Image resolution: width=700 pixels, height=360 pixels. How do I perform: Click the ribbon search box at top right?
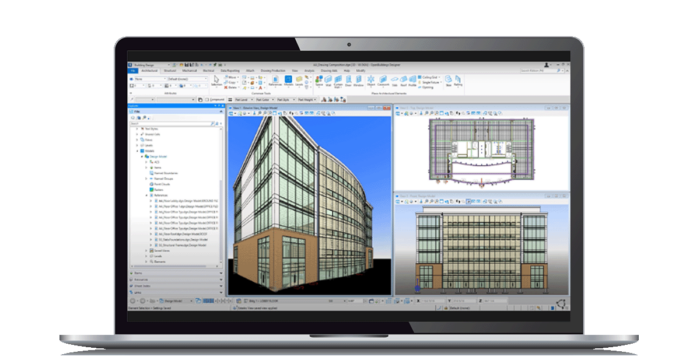541,71
